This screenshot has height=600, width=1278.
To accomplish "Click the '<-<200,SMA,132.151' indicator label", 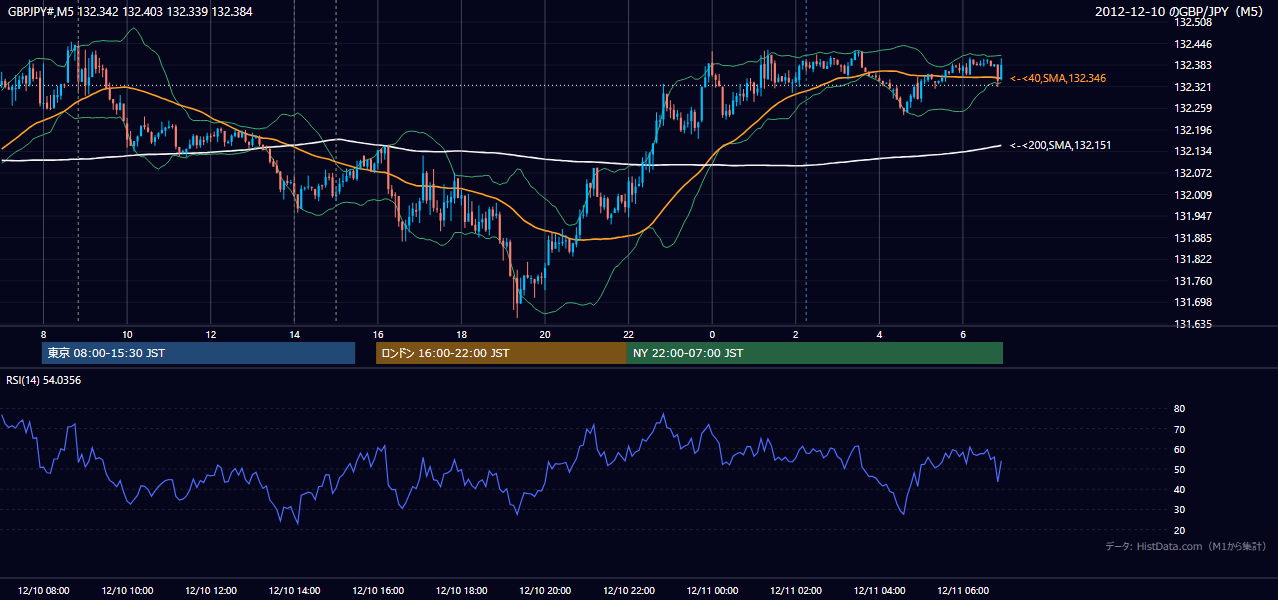I will (x=1061, y=146).
